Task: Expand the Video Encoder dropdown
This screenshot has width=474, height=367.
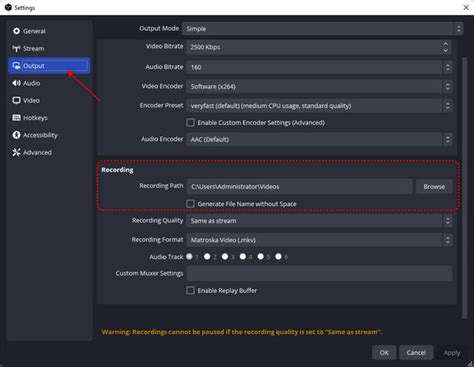Action: click(319, 87)
